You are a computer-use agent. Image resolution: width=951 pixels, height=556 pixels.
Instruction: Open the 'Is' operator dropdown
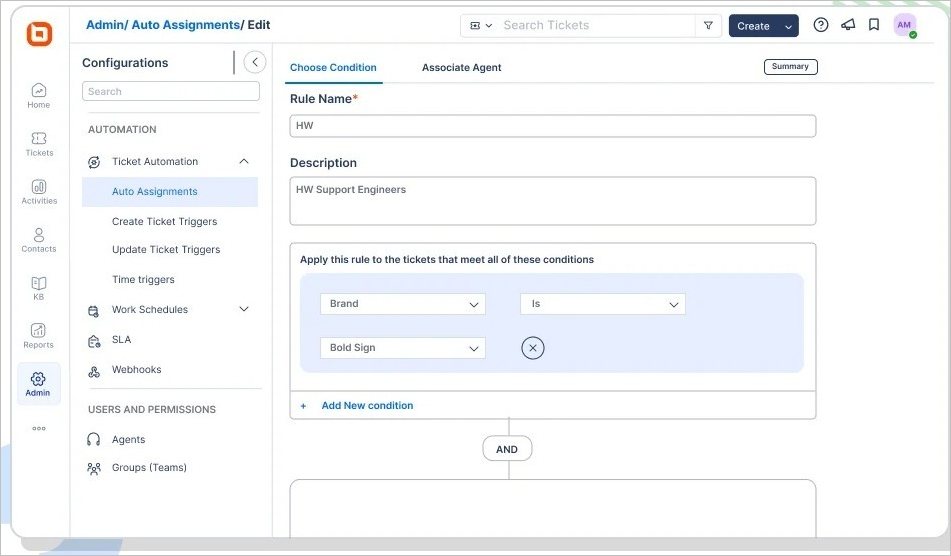click(x=603, y=304)
